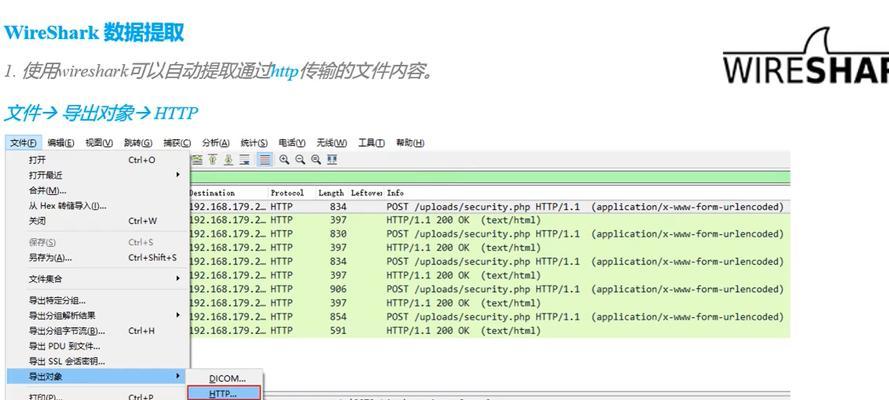889x400 pixels.
Task: Open the 文件(F) menu
Action: click(23, 143)
